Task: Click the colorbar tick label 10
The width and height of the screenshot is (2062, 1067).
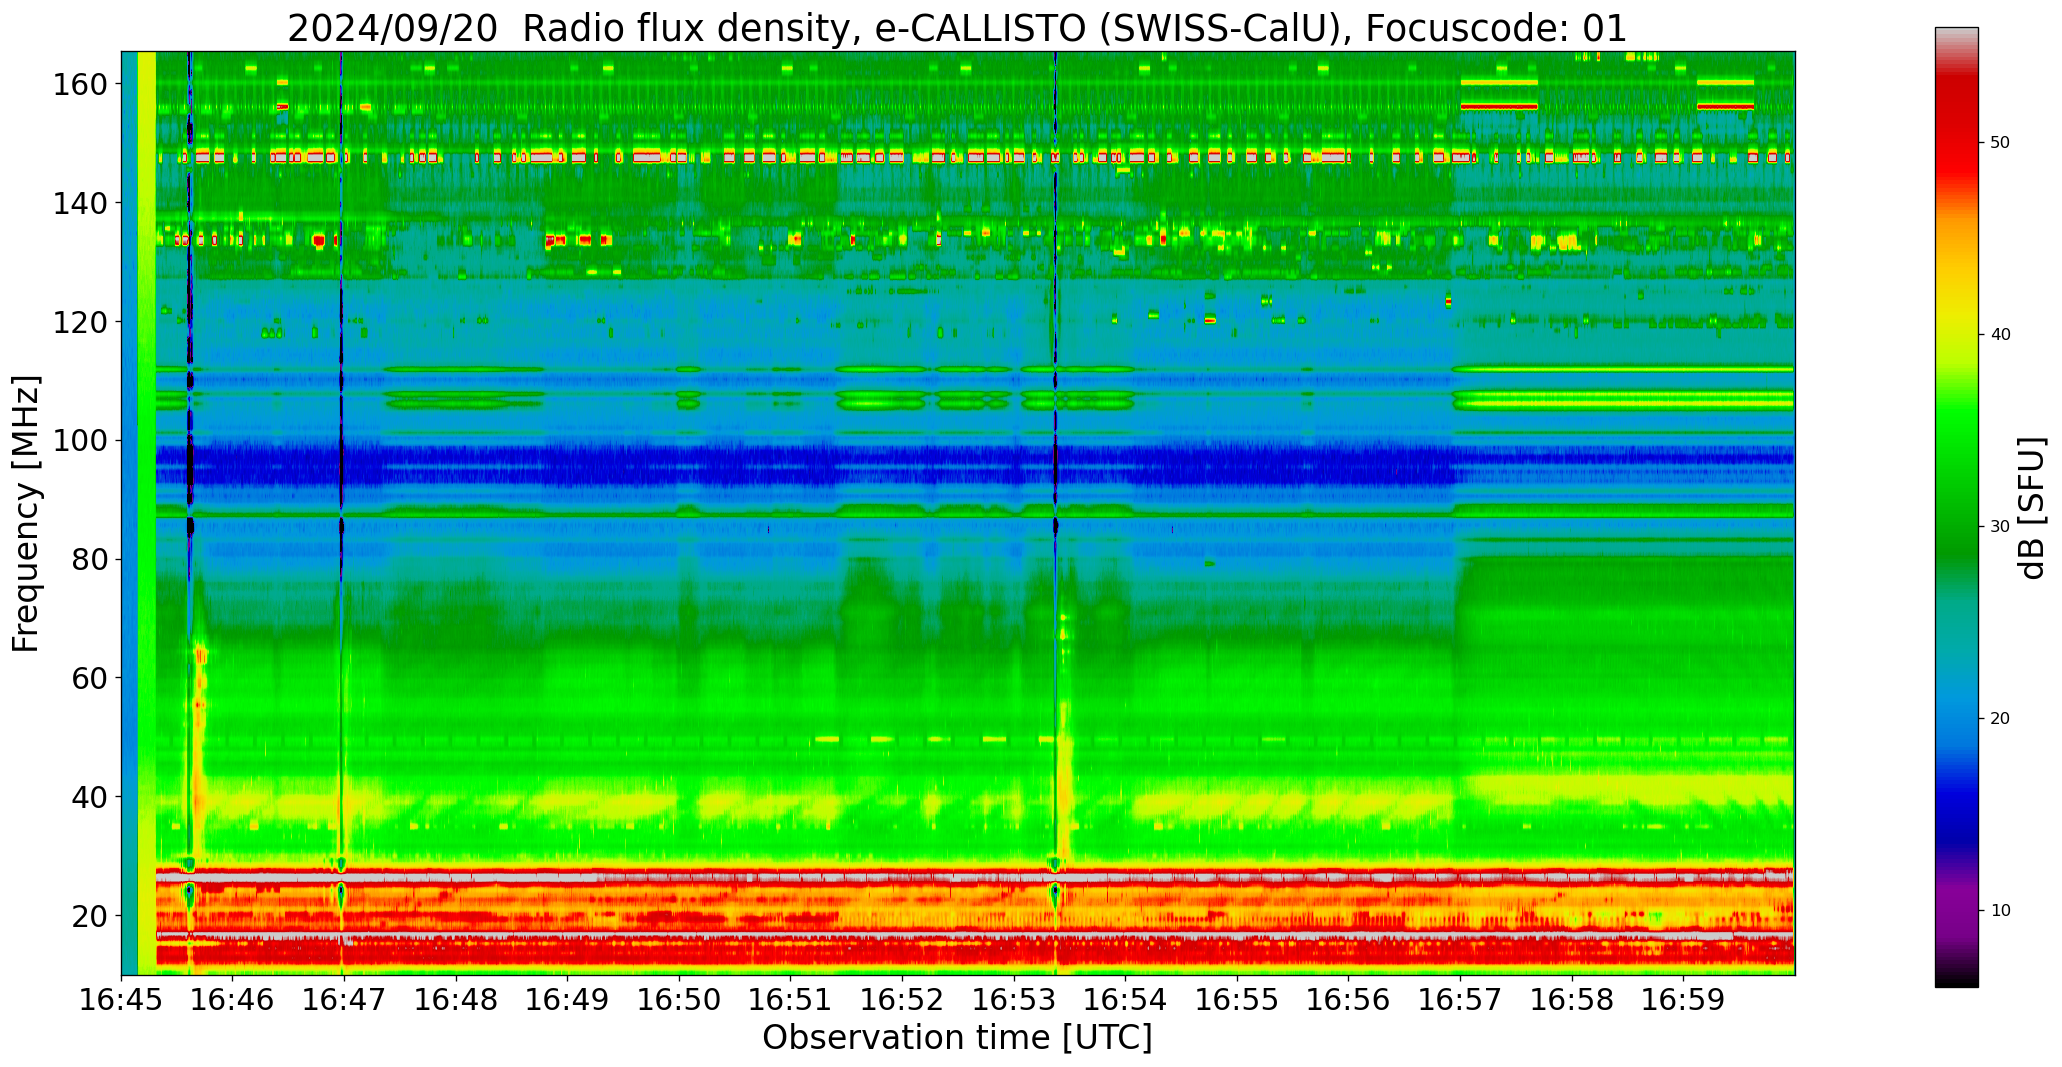Action: coord(2000,911)
